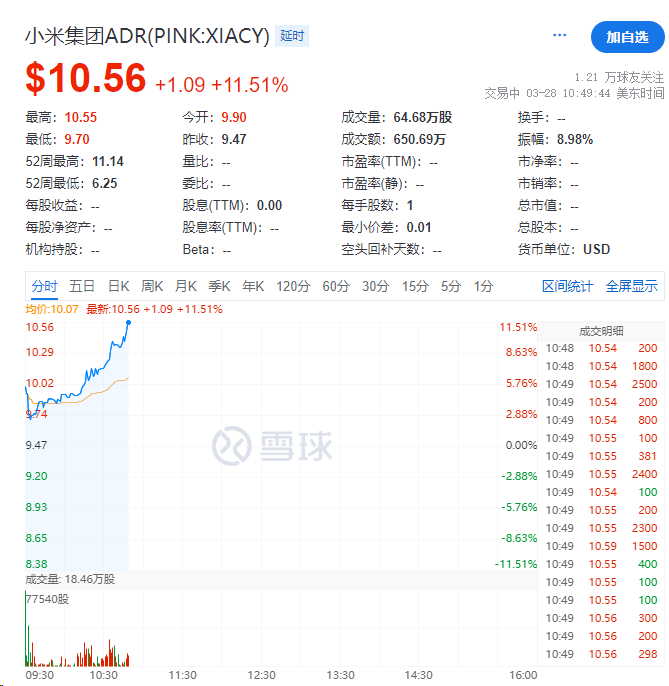Click the 货币单位 USD value
669x686 pixels.
(x=596, y=249)
